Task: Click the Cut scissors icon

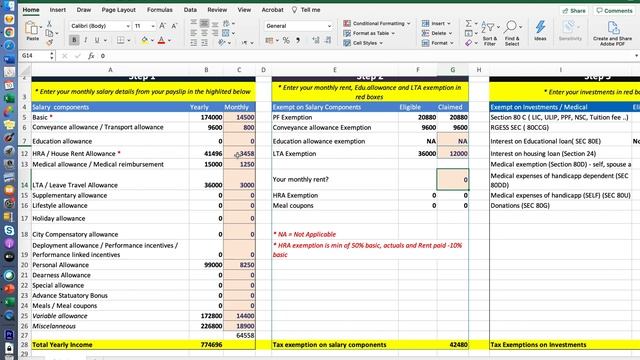Action: [x=49, y=24]
